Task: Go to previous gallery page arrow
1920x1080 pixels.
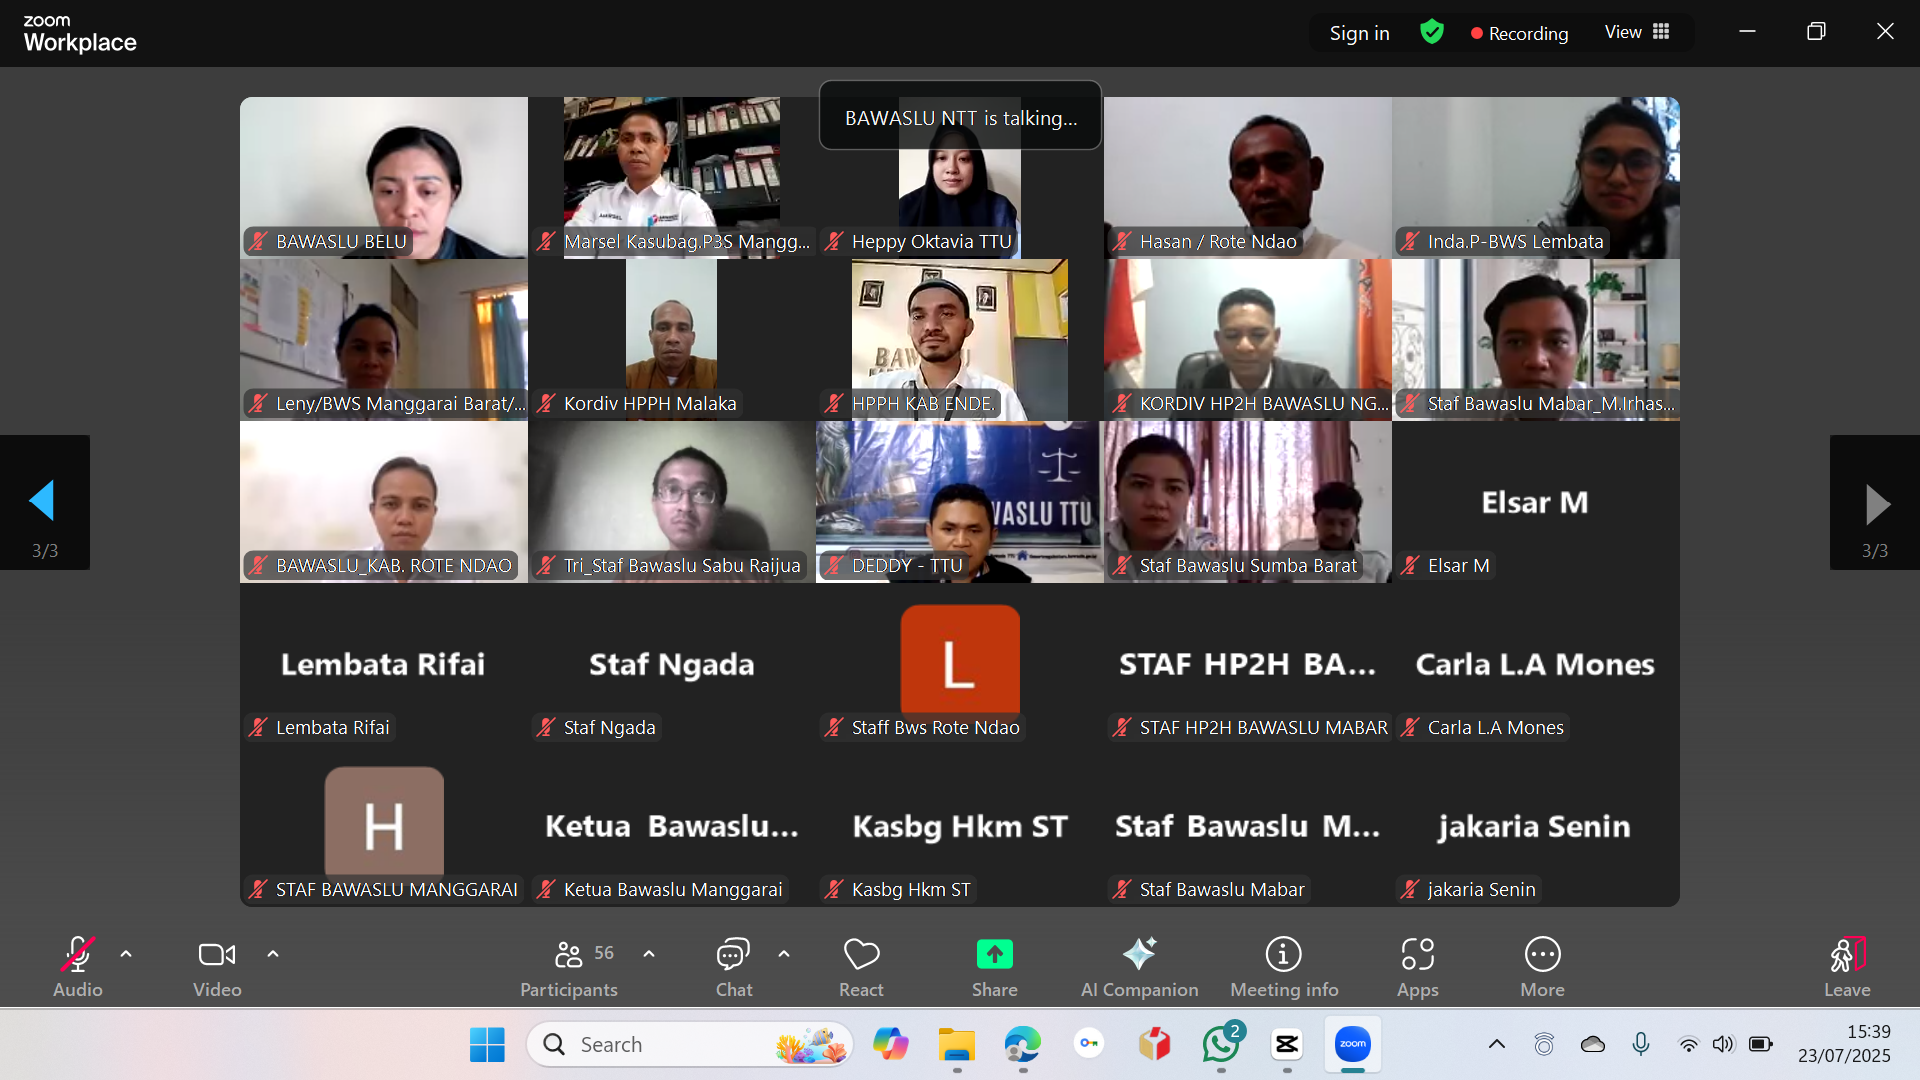Action: click(43, 501)
